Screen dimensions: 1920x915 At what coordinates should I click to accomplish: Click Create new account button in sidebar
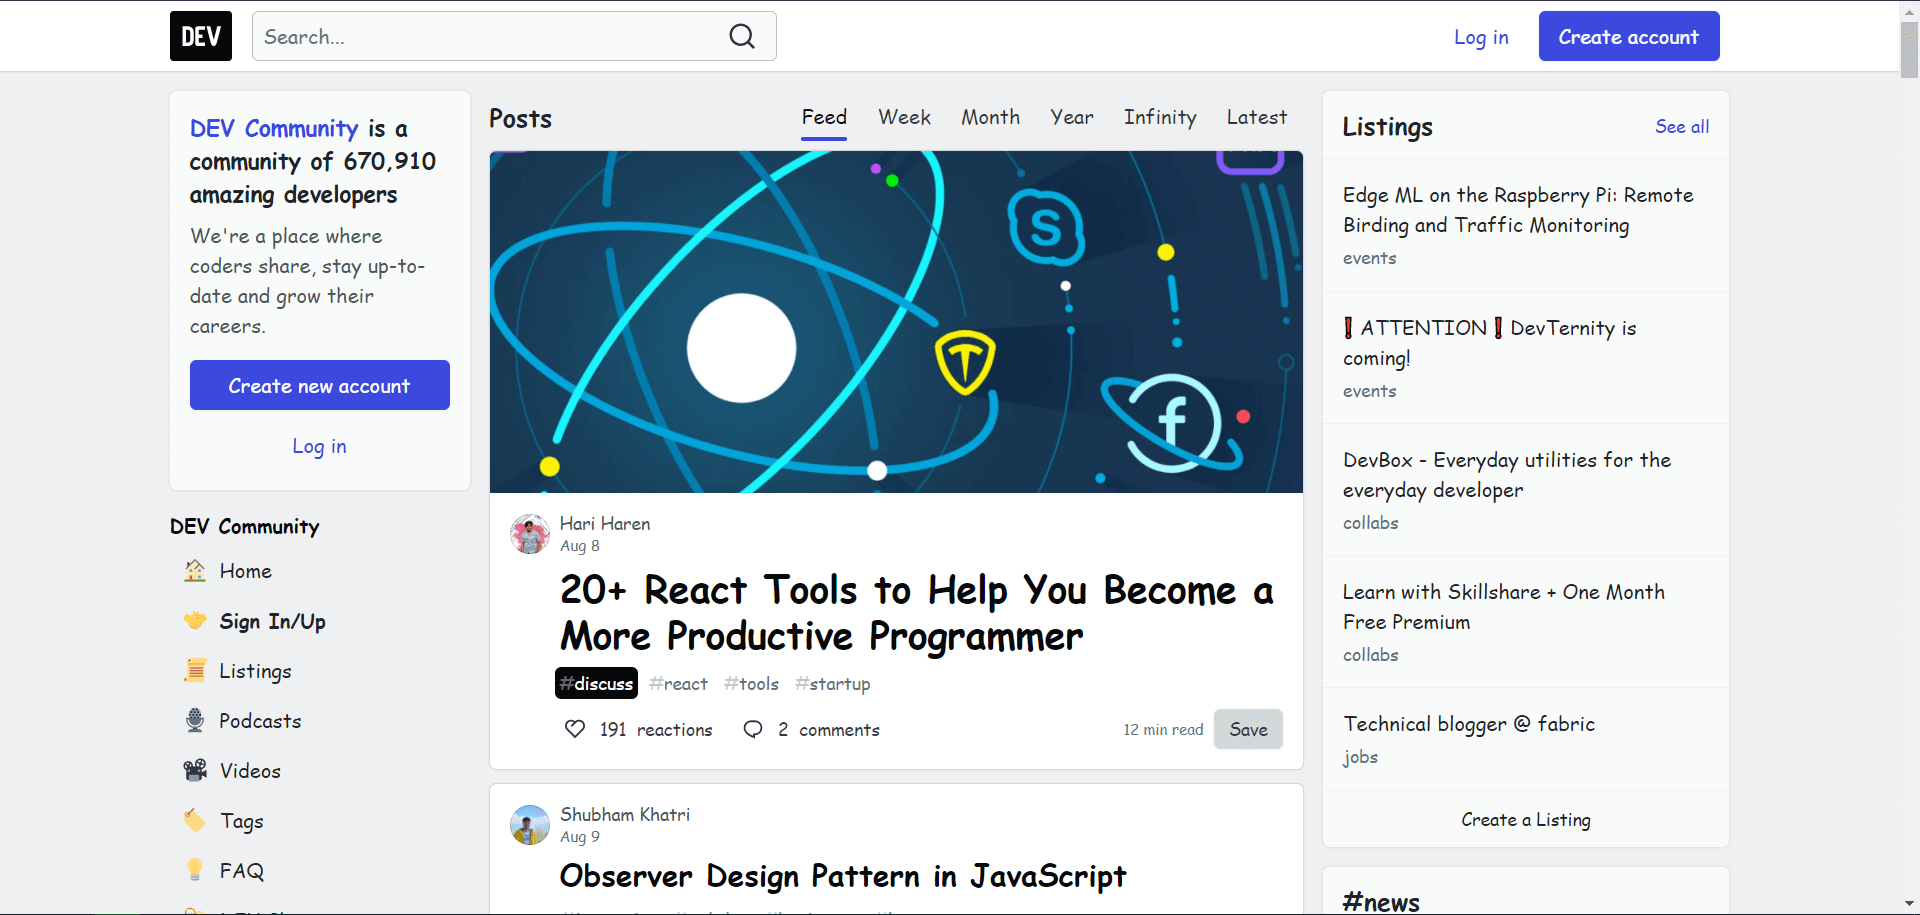click(320, 385)
